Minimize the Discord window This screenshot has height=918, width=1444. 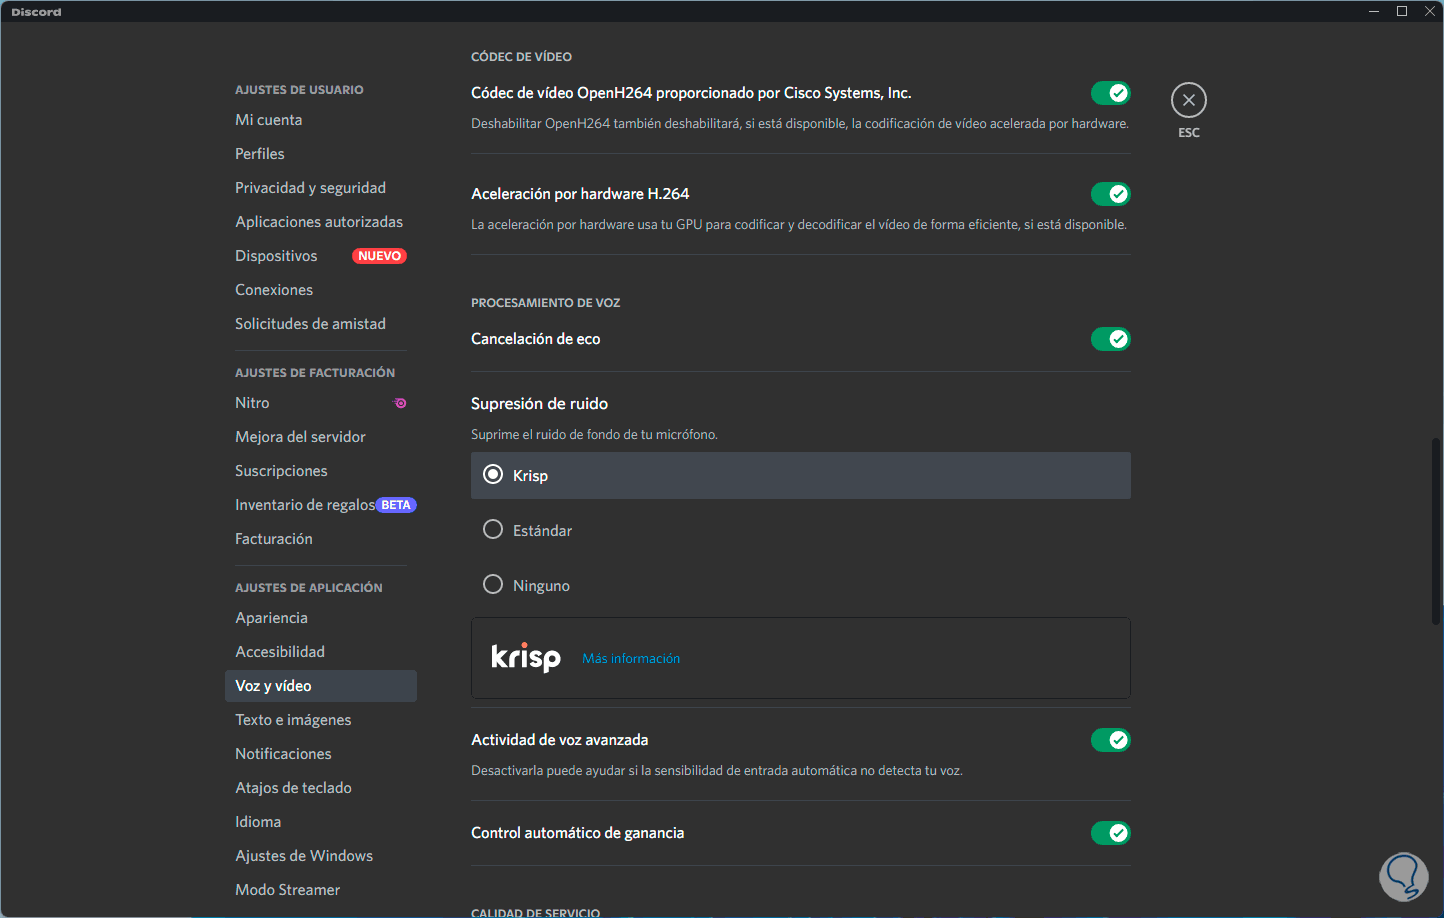pyautogui.click(x=1374, y=11)
